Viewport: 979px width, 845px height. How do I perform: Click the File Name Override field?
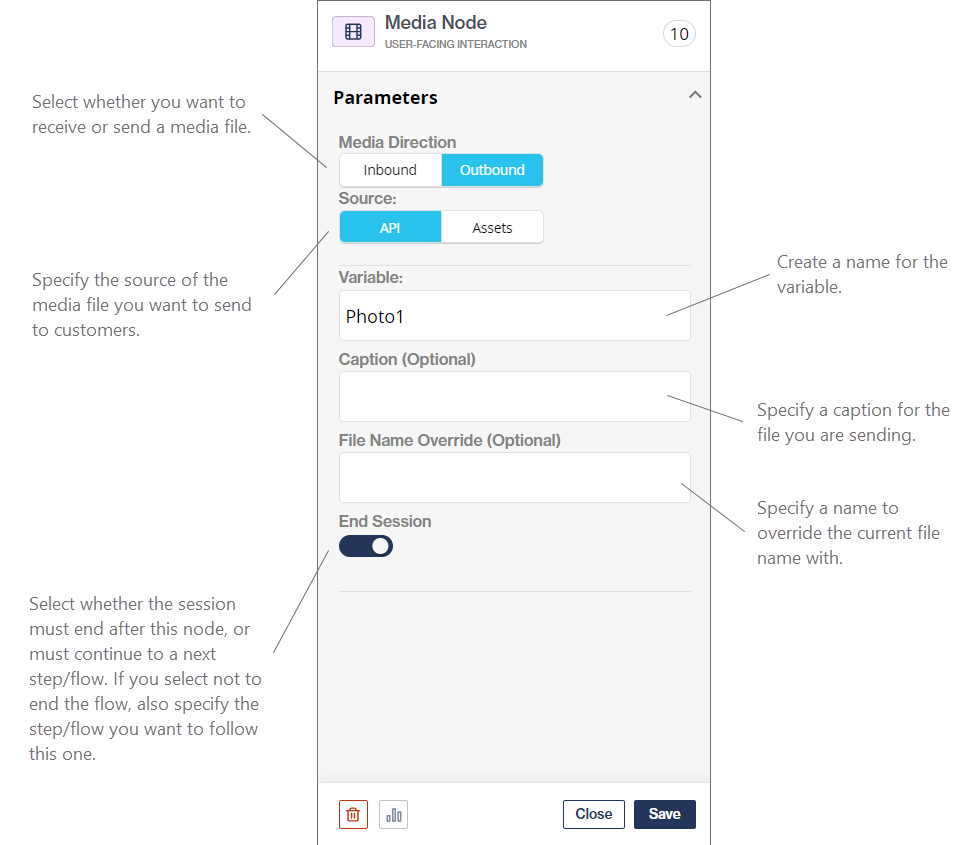click(x=514, y=477)
